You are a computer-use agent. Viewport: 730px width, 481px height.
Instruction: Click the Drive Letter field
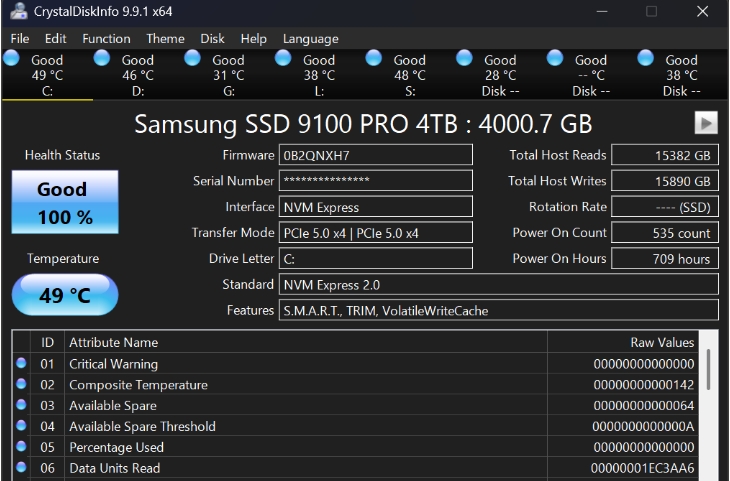376,258
